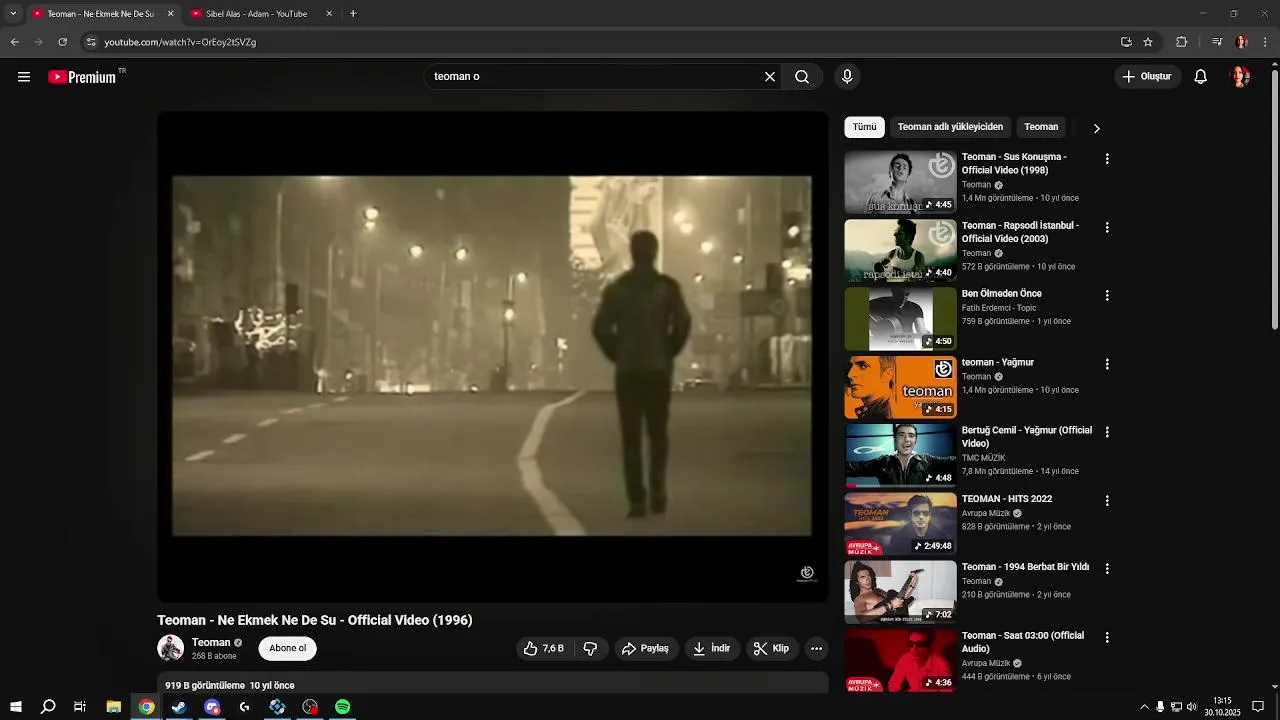The height and width of the screenshot is (720, 1280).
Task: Open options menu for Saat 03:00 video
Action: [x=1107, y=637]
